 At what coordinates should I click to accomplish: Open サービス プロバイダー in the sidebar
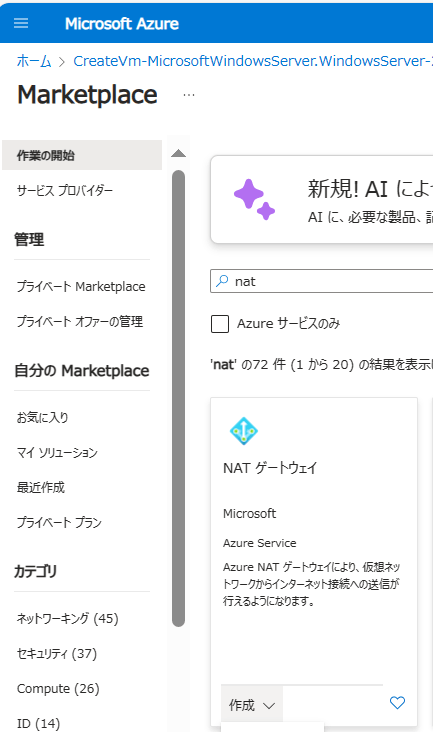click(x=65, y=190)
